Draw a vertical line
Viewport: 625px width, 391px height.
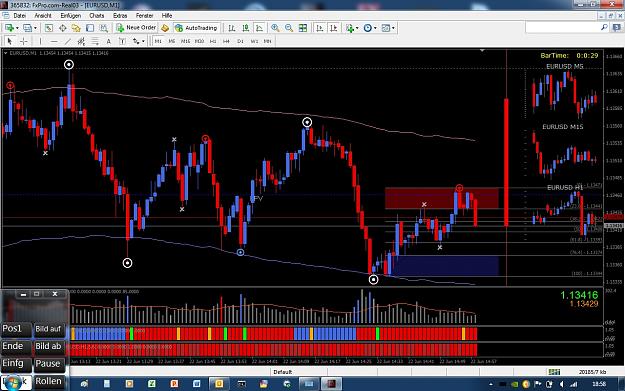point(40,41)
